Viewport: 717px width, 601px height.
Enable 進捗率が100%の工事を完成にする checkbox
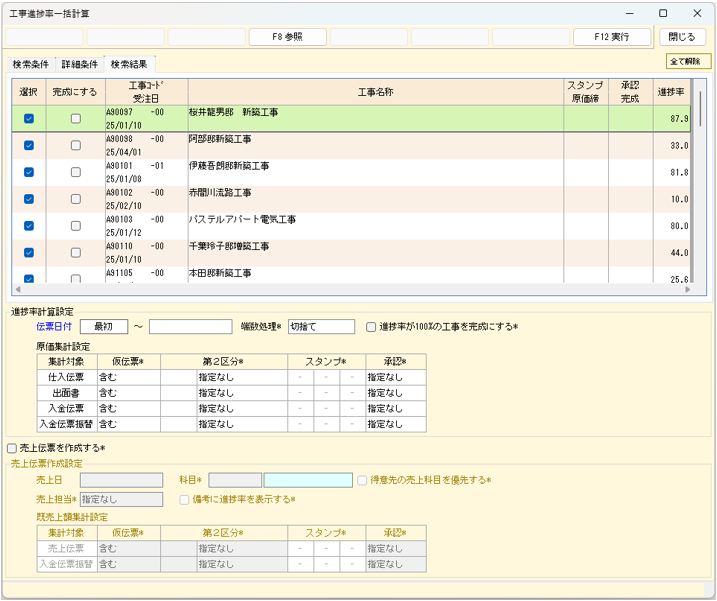click(371, 327)
